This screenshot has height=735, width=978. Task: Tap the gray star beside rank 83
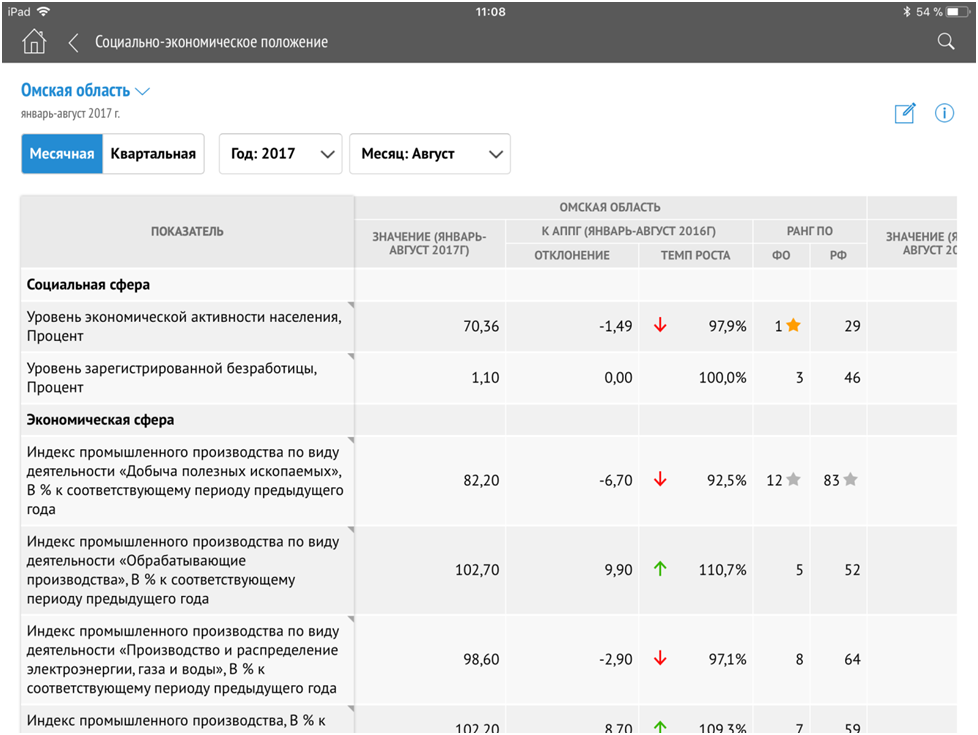(x=850, y=480)
